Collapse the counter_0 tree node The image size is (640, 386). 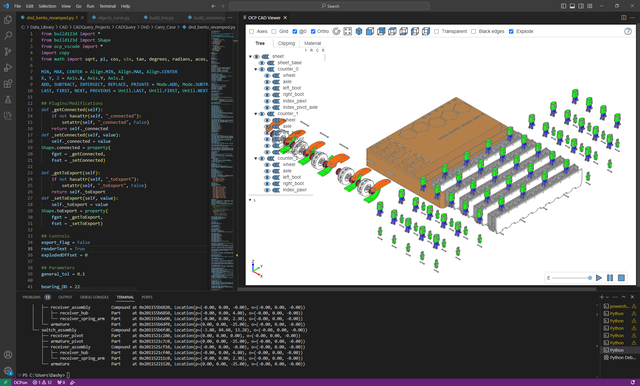point(256,69)
